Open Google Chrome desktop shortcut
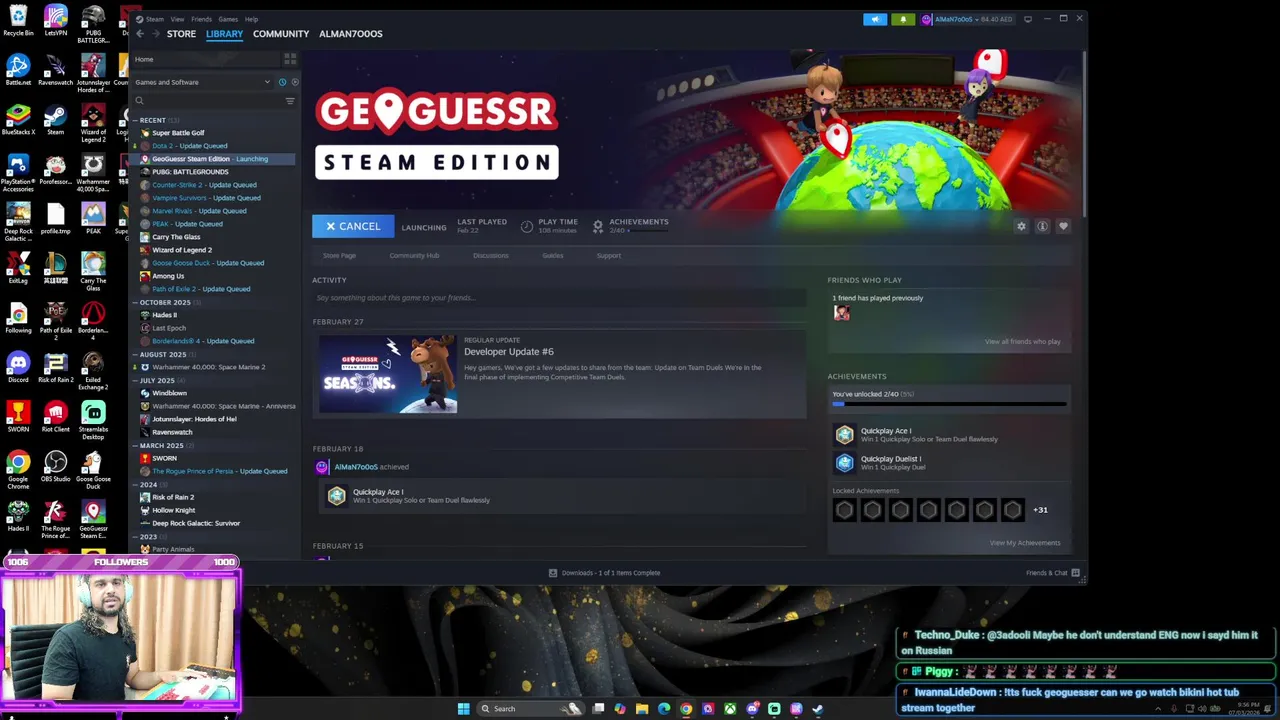The height and width of the screenshot is (720, 1280). 18,466
